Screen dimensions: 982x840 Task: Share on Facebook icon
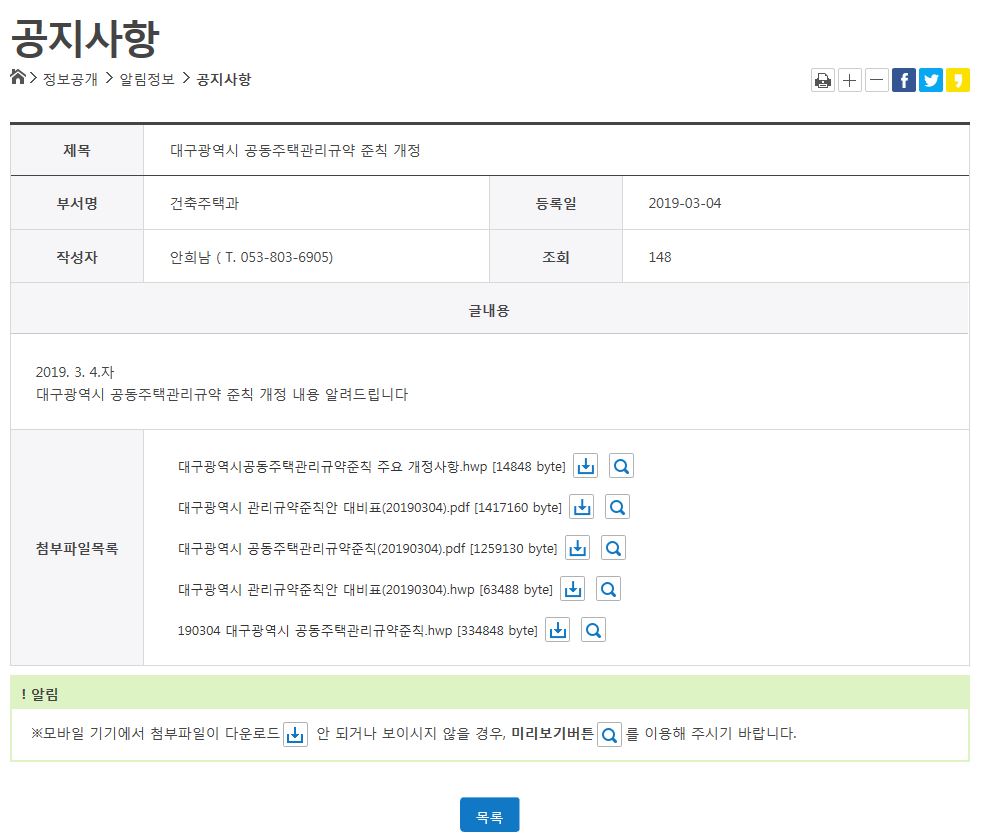click(904, 80)
